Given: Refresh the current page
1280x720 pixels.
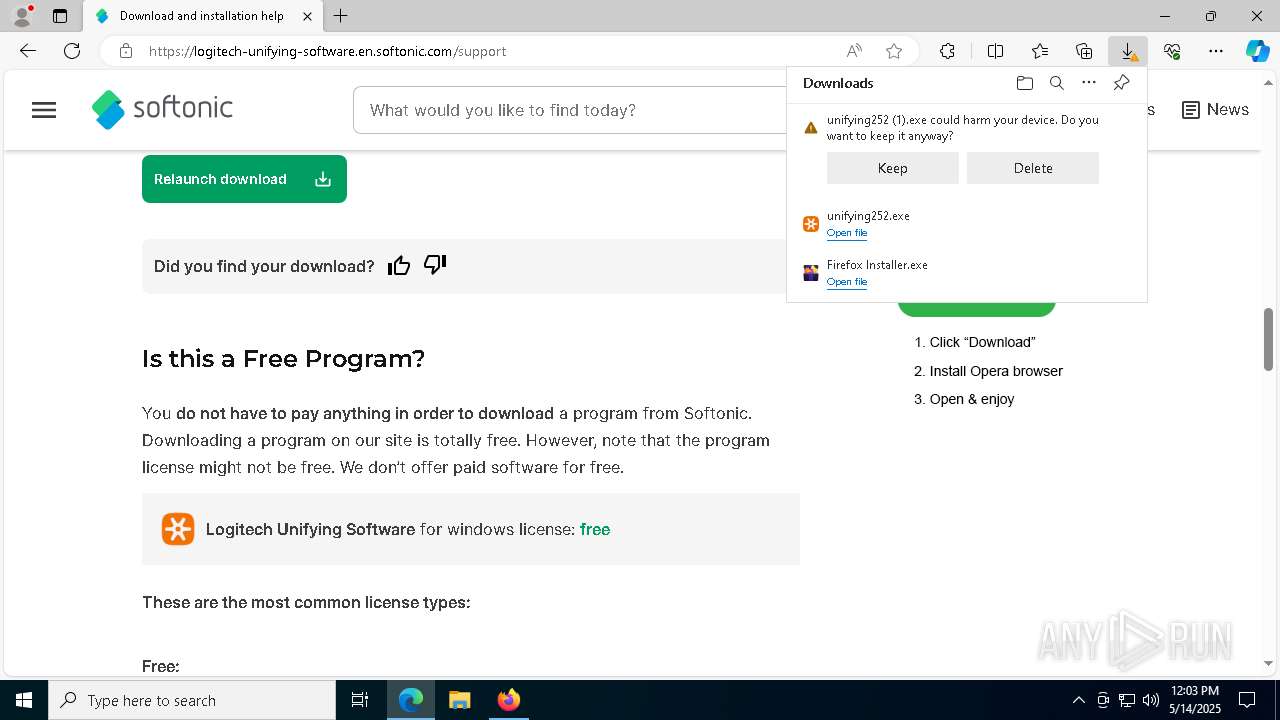Looking at the screenshot, I should tap(72, 51).
